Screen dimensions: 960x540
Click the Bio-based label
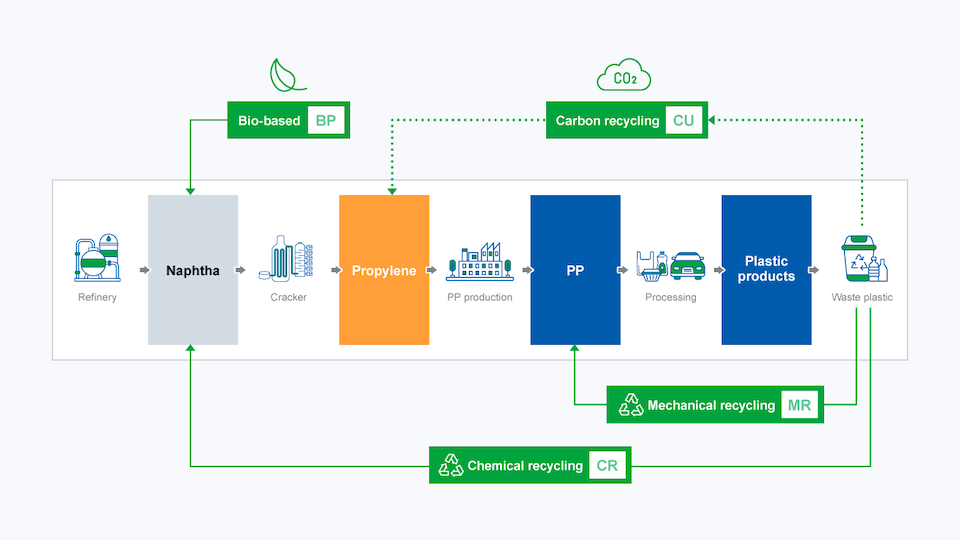[268, 121]
